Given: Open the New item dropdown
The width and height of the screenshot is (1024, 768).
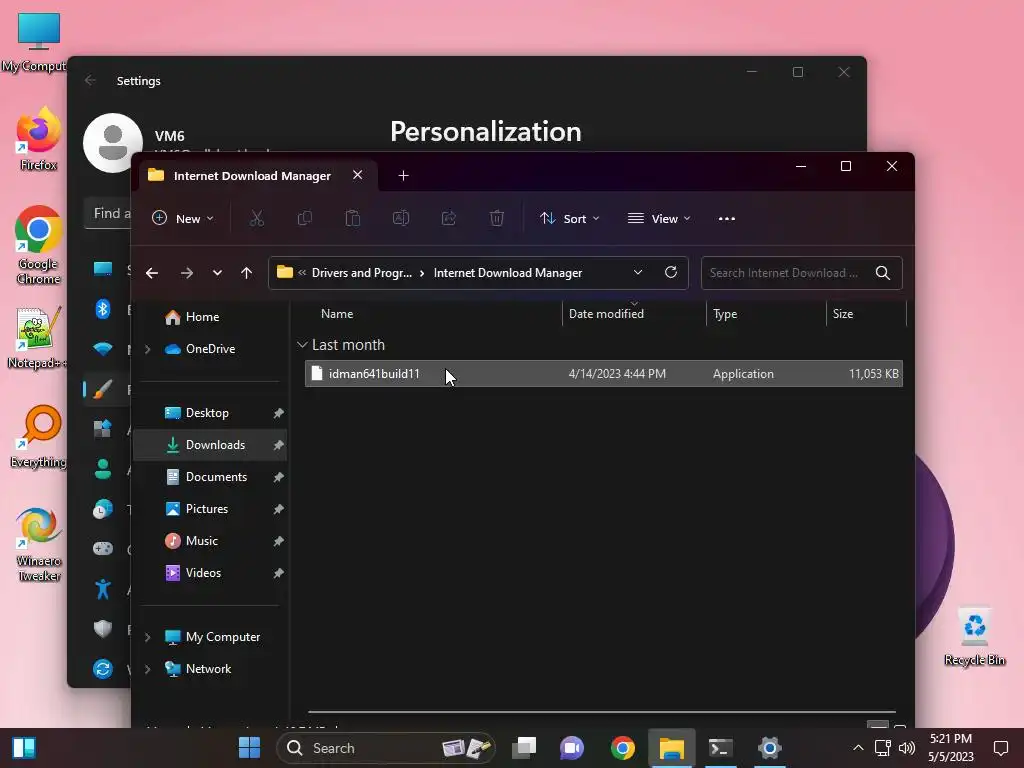Looking at the screenshot, I should [x=182, y=219].
